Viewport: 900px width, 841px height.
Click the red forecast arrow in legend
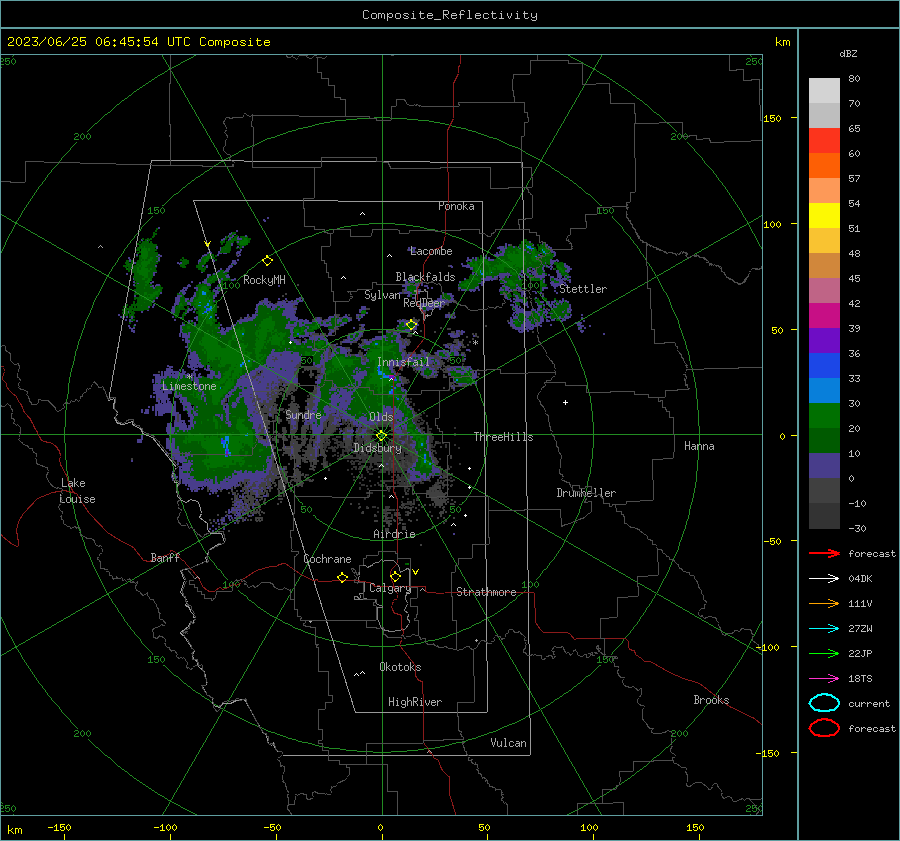click(824, 553)
